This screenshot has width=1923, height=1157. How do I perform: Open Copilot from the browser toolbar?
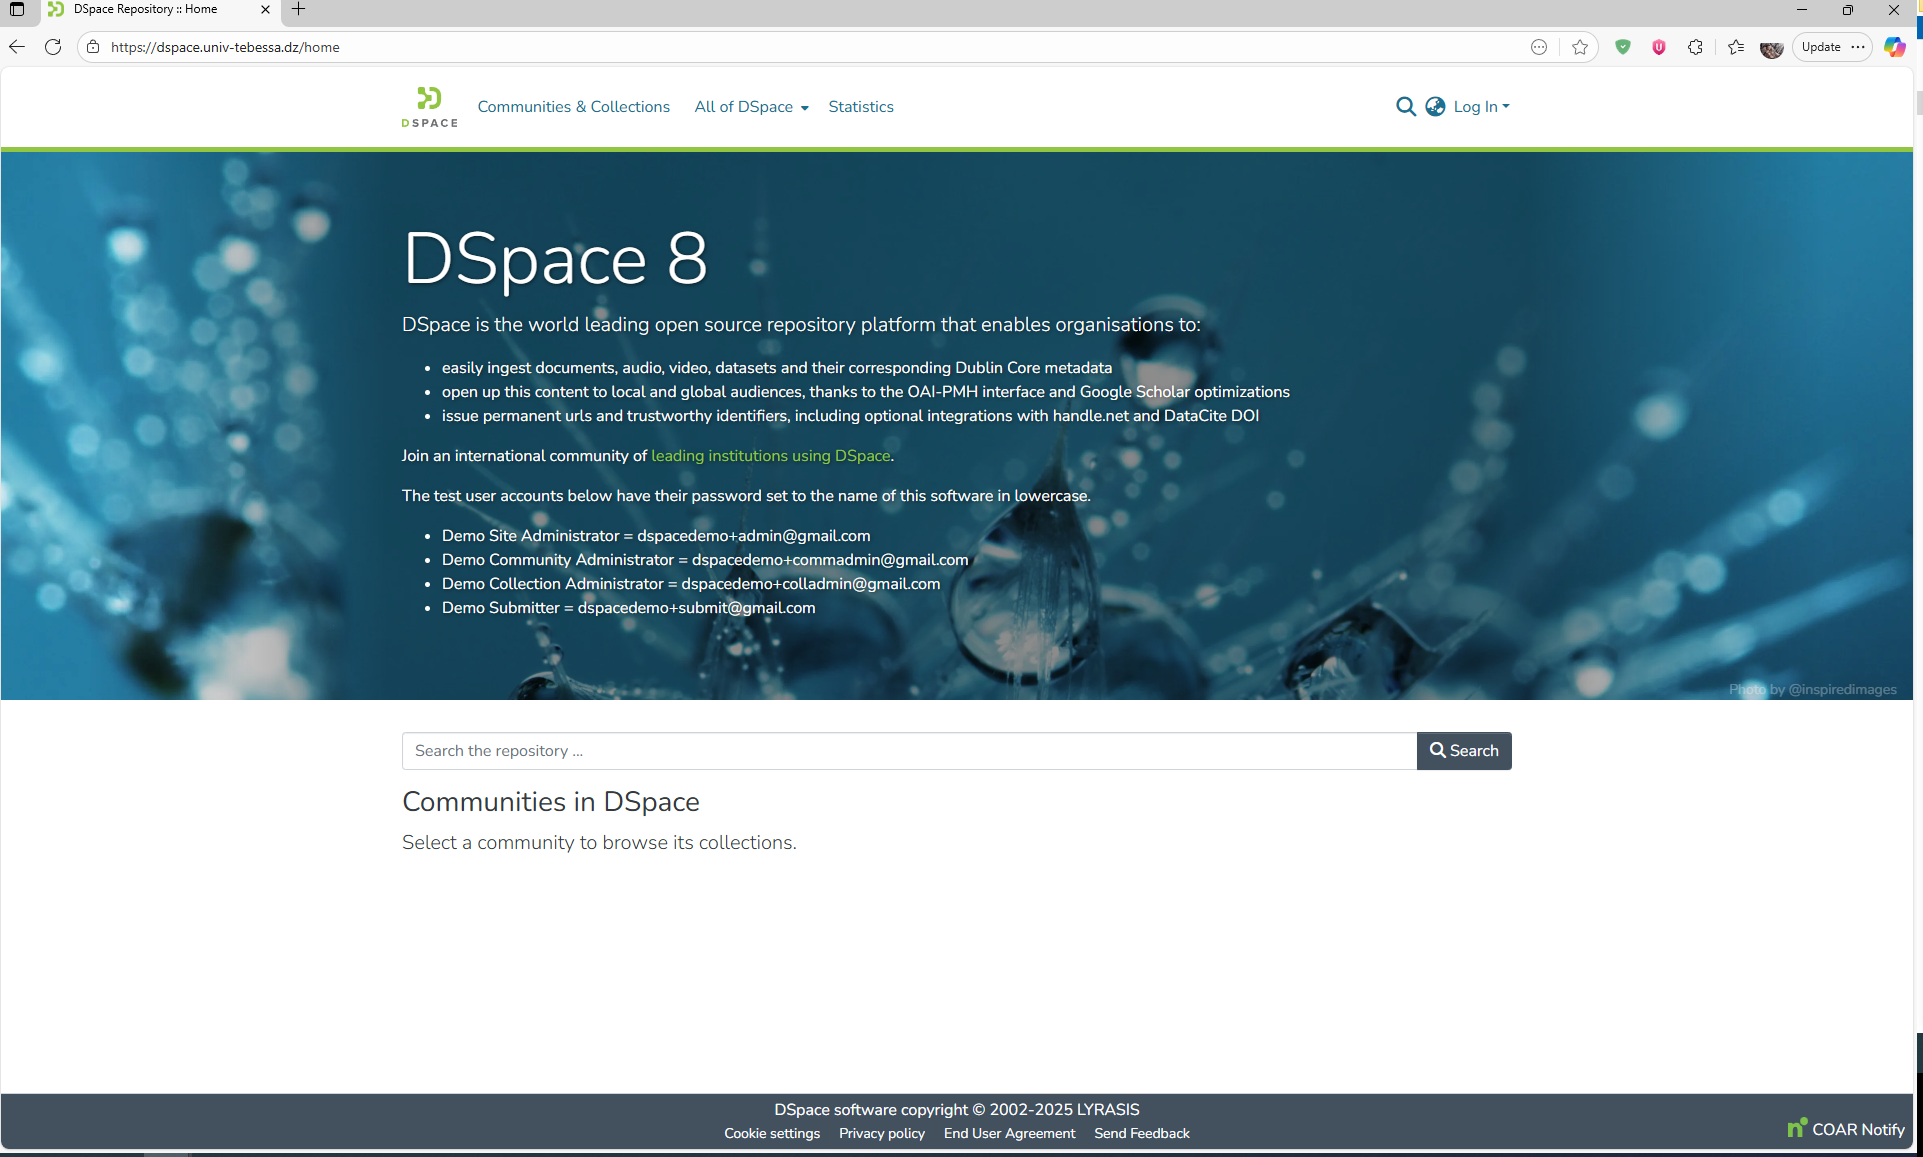click(1894, 46)
